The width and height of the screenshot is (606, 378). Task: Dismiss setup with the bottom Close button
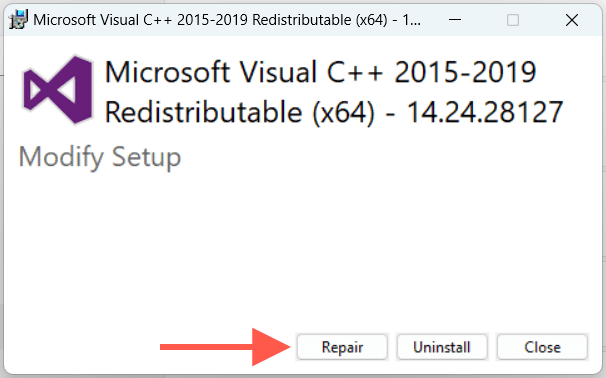(x=542, y=347)
